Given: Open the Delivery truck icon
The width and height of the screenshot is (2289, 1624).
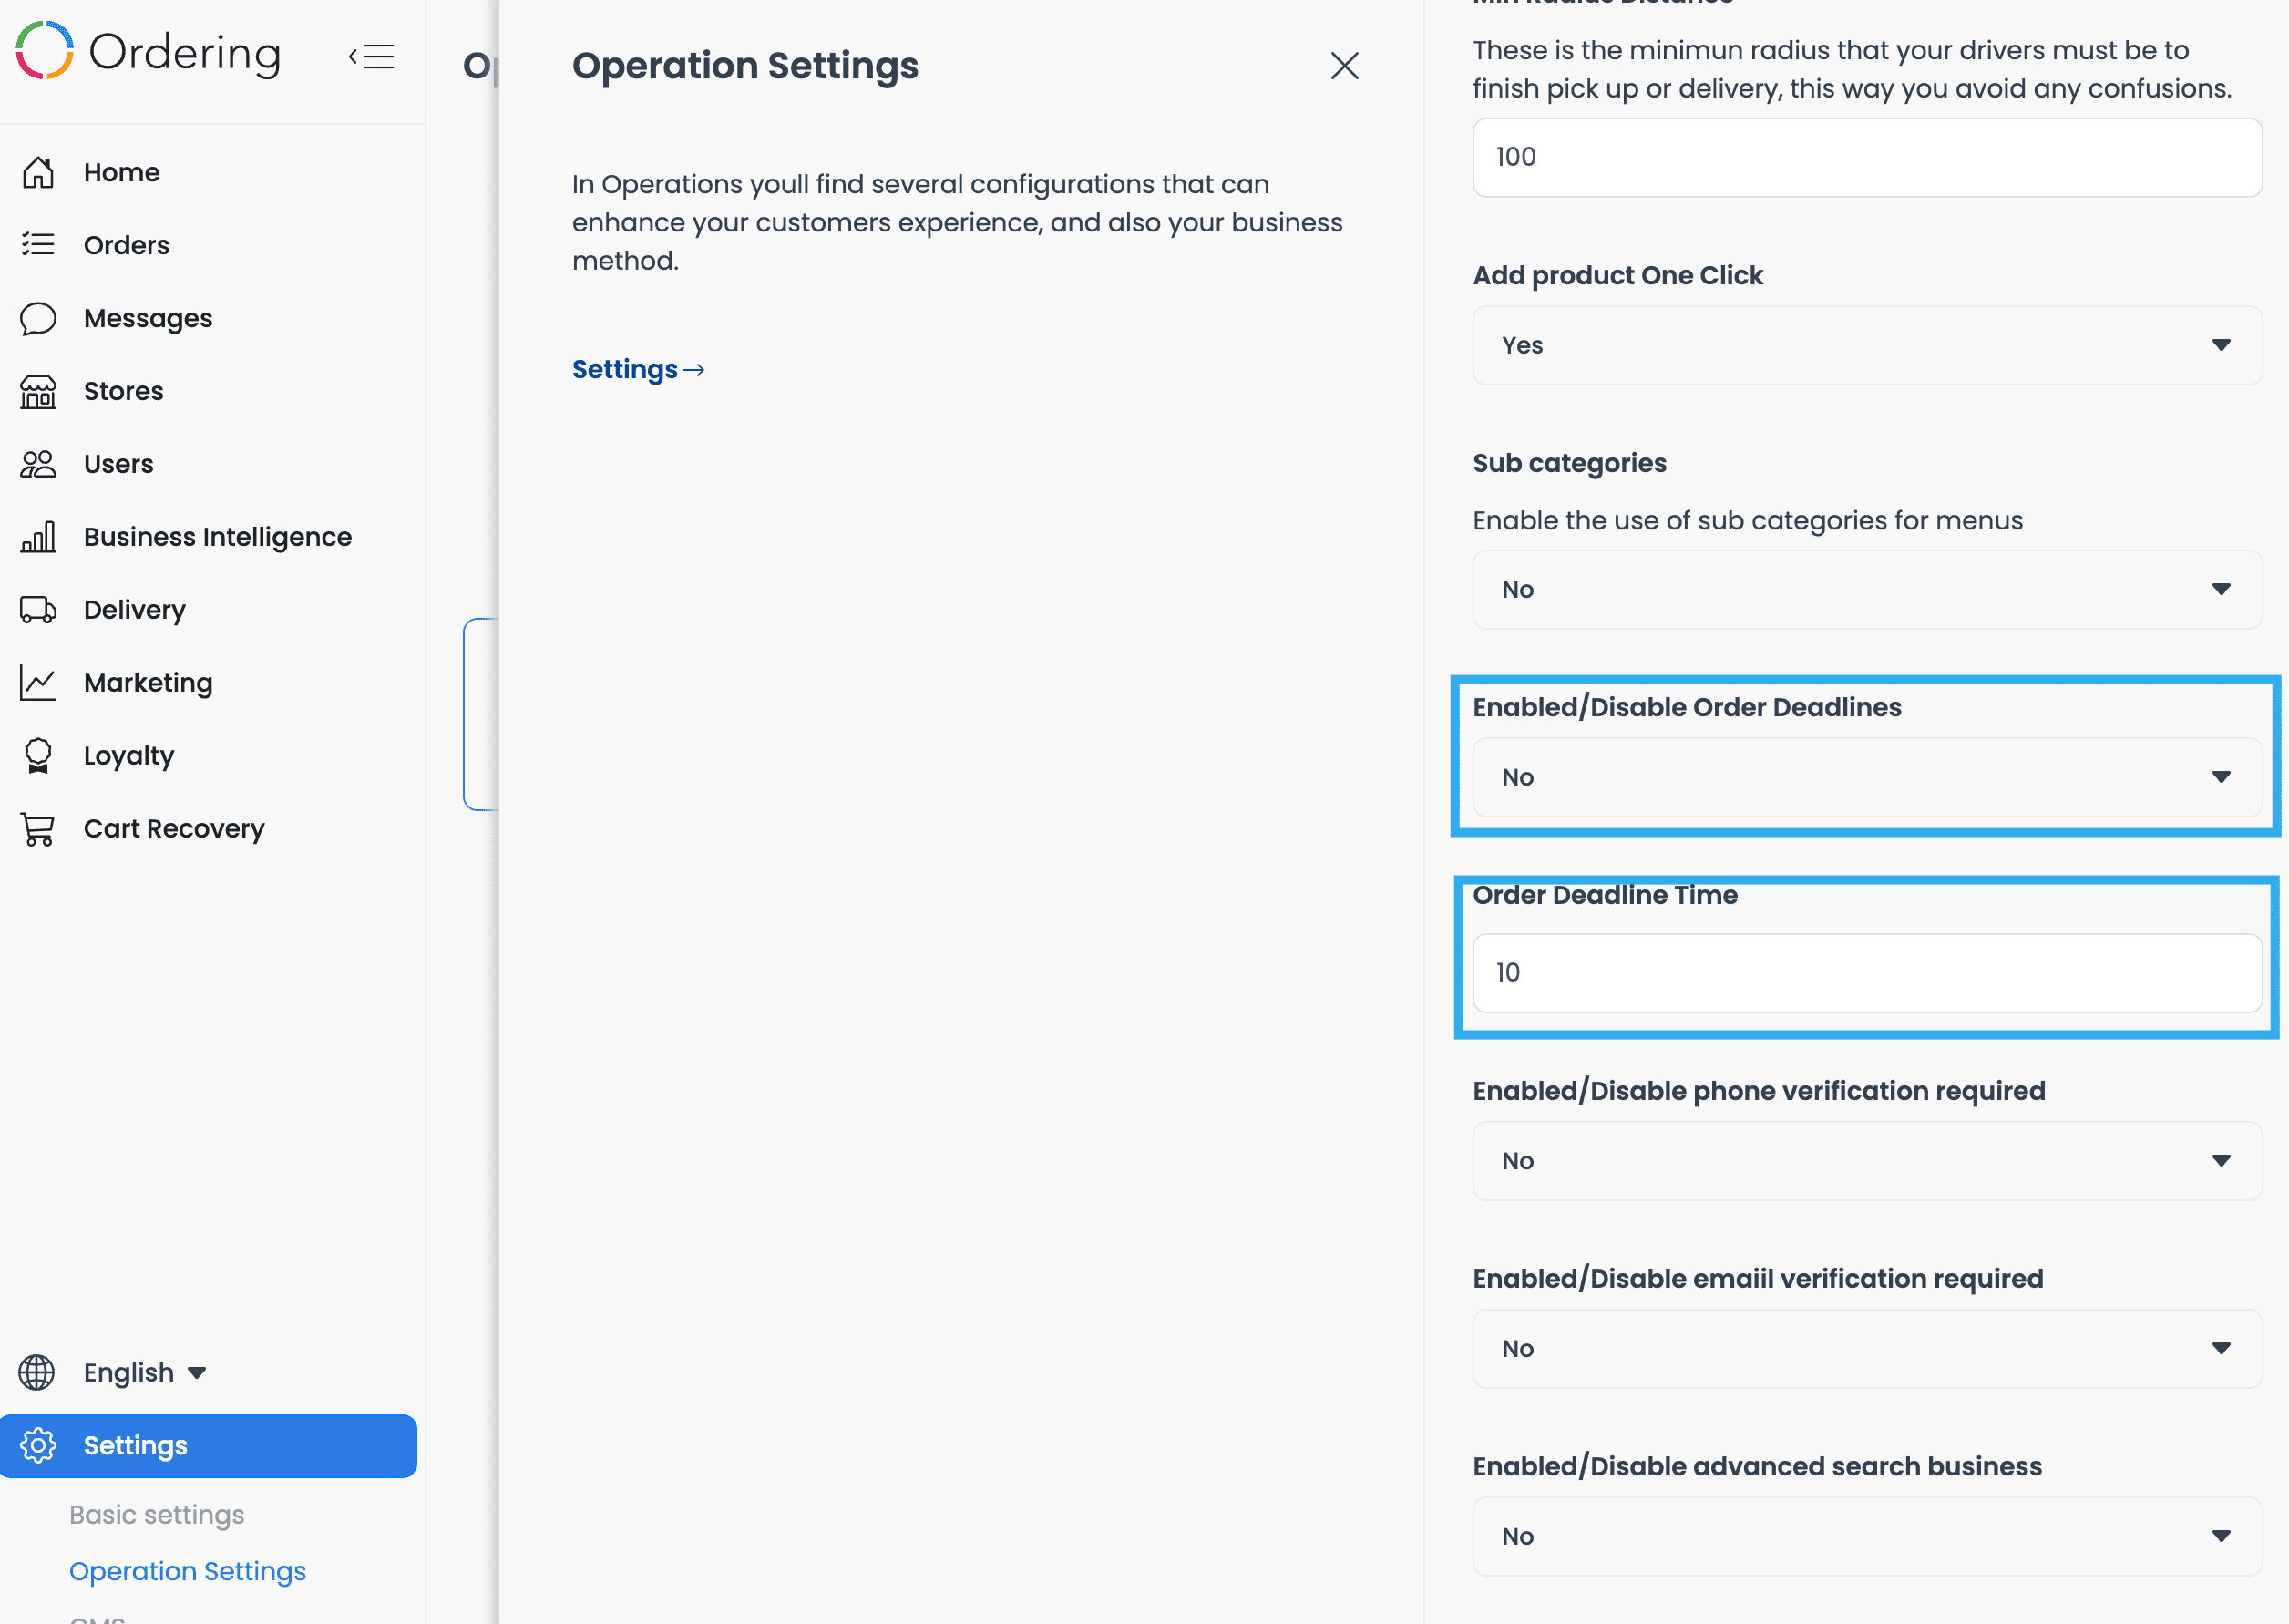Looking at the screenshot, I should (38, 610).
